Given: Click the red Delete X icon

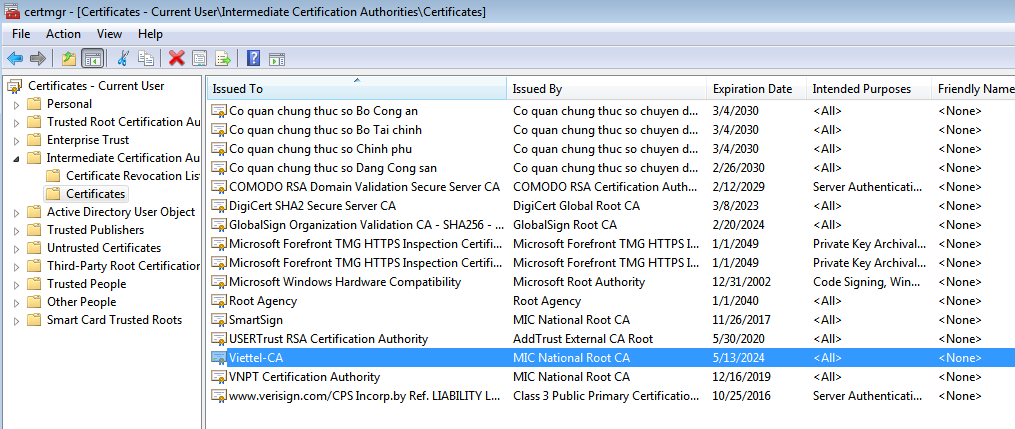Looking at the screenshot, I should pos(176,59).
